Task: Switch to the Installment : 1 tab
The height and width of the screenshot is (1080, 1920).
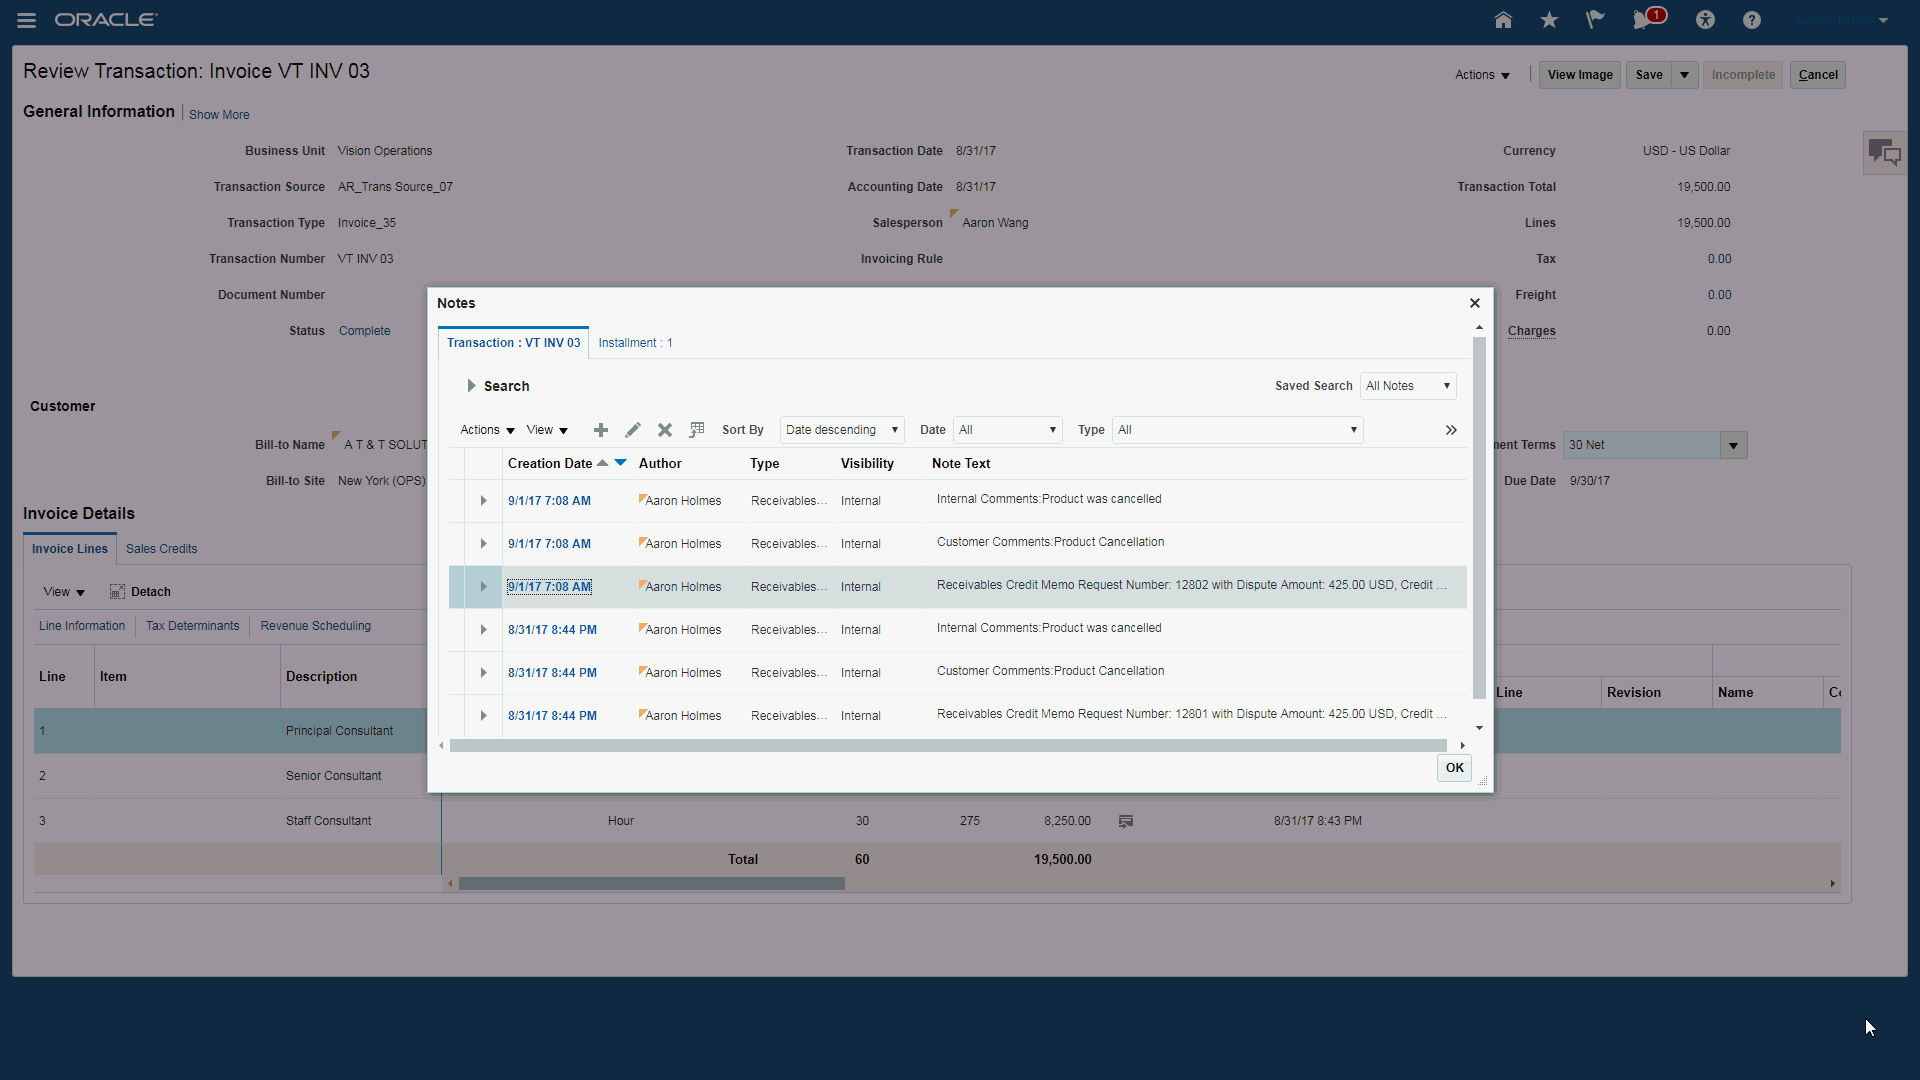Action: pos(635,343)
